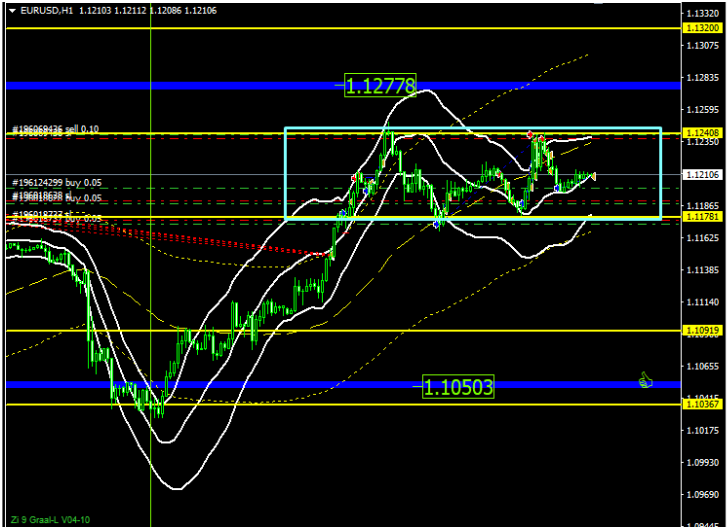Select the 1.10503 green price label

pyautogui.click(x=458, y=386)
